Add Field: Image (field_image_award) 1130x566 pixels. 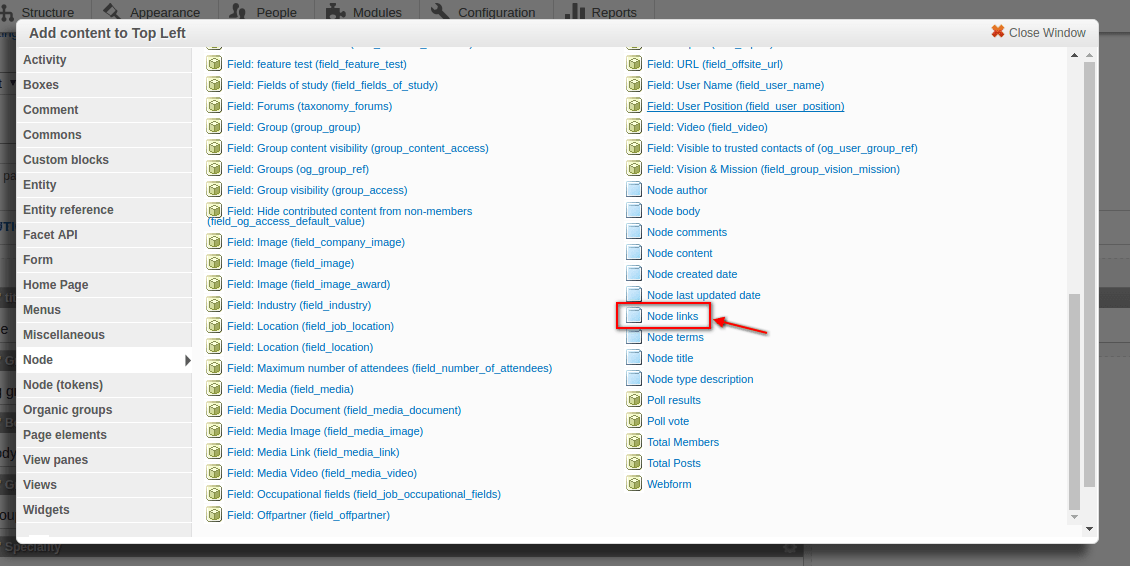[x=308, y=284]
